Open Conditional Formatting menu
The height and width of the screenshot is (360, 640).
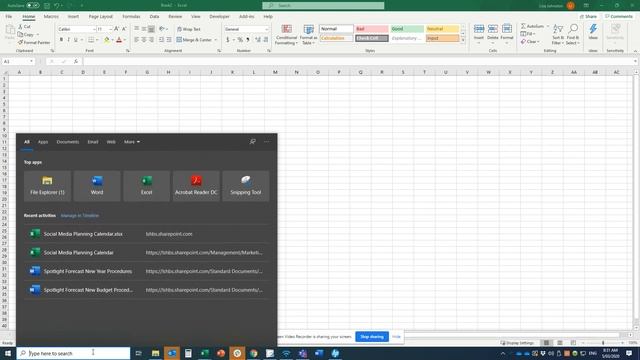[x=286, y=35]
